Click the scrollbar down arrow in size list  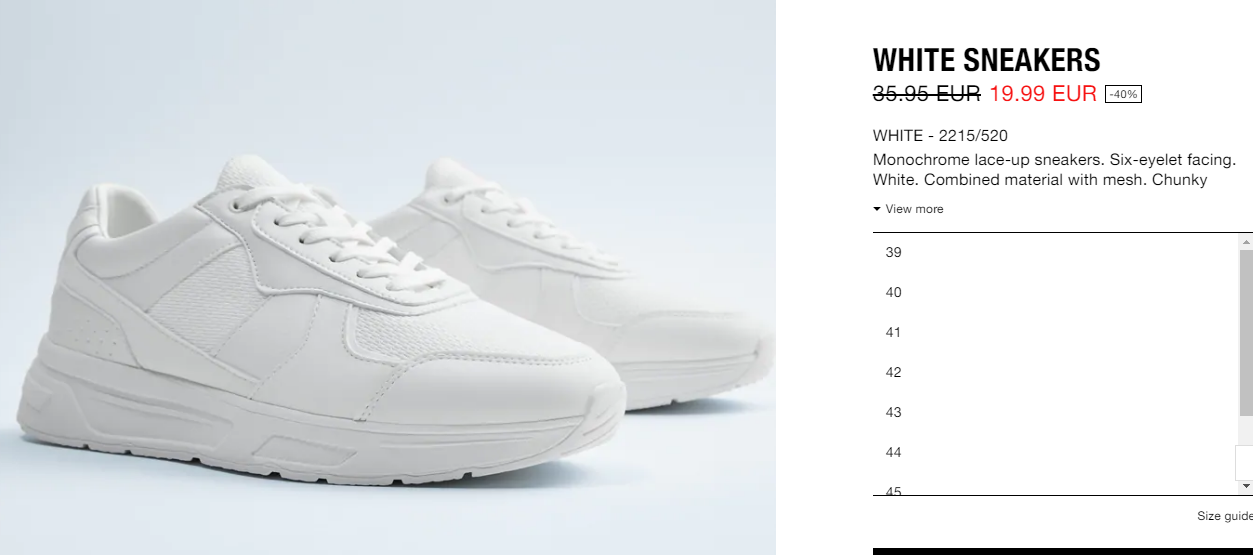[x=1246, y=485]
